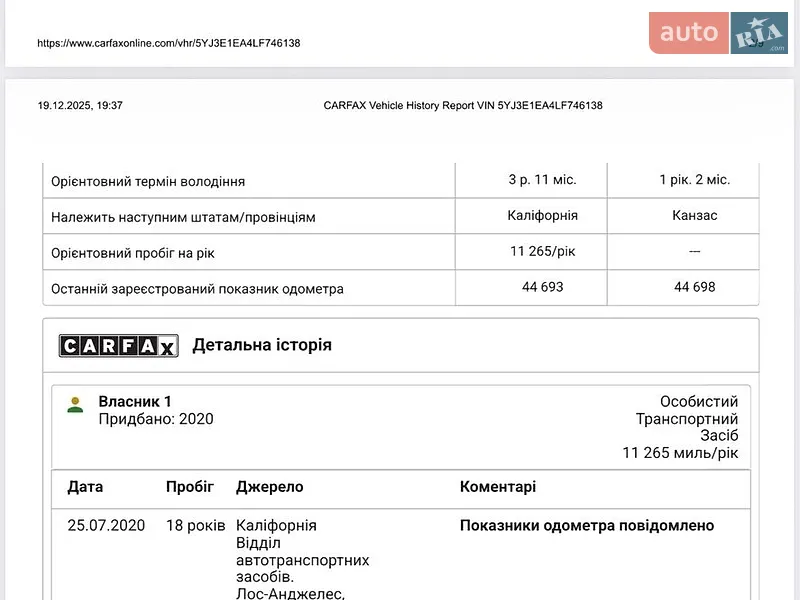Select comment 'Показники одометра повідомлено'
Screen dimensions: 800x600
[587, 526]
